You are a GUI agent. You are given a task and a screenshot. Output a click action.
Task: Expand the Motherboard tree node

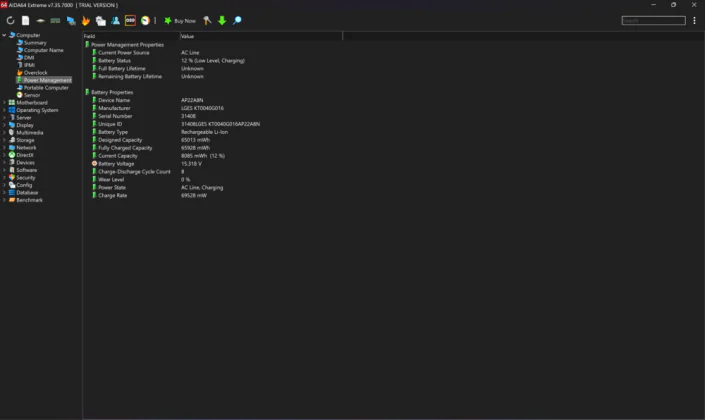pyautogui.click(x=4, y=103)
